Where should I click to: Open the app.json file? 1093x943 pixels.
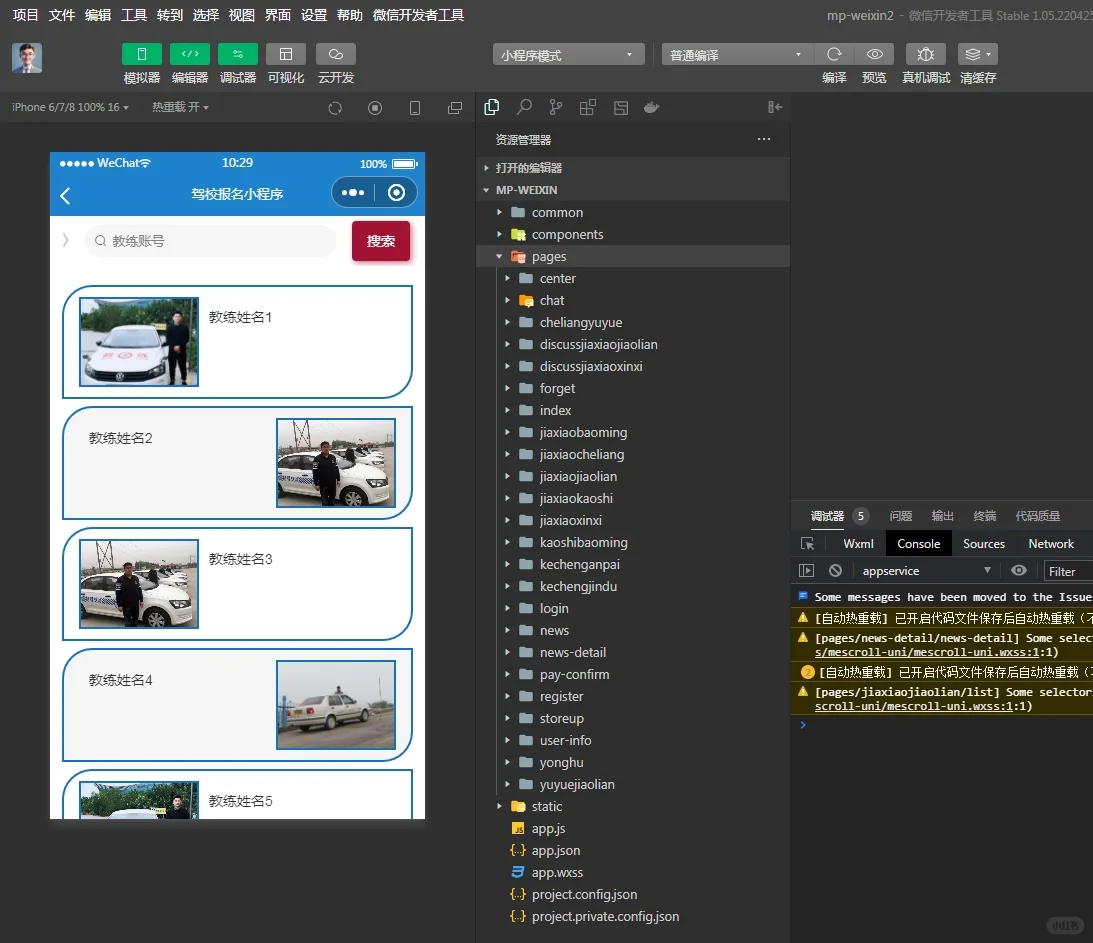click(x=633, y=850)
